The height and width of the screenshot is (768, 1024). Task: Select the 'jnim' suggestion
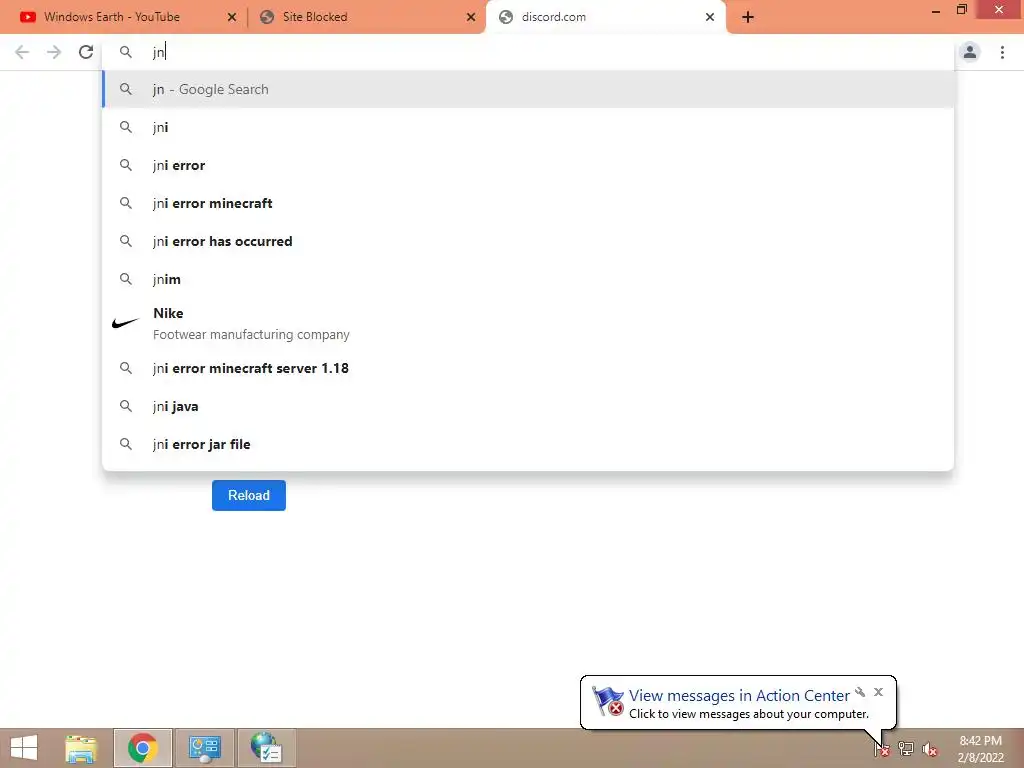(x=528, y=279)
